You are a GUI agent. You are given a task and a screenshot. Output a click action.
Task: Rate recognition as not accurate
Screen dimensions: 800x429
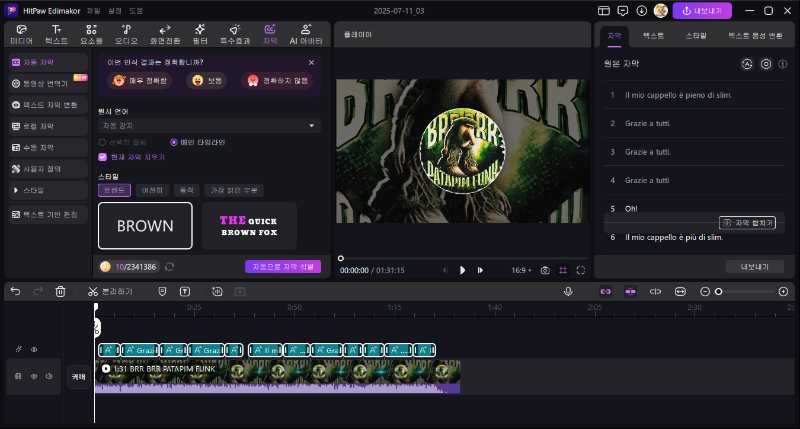[278, 81]
